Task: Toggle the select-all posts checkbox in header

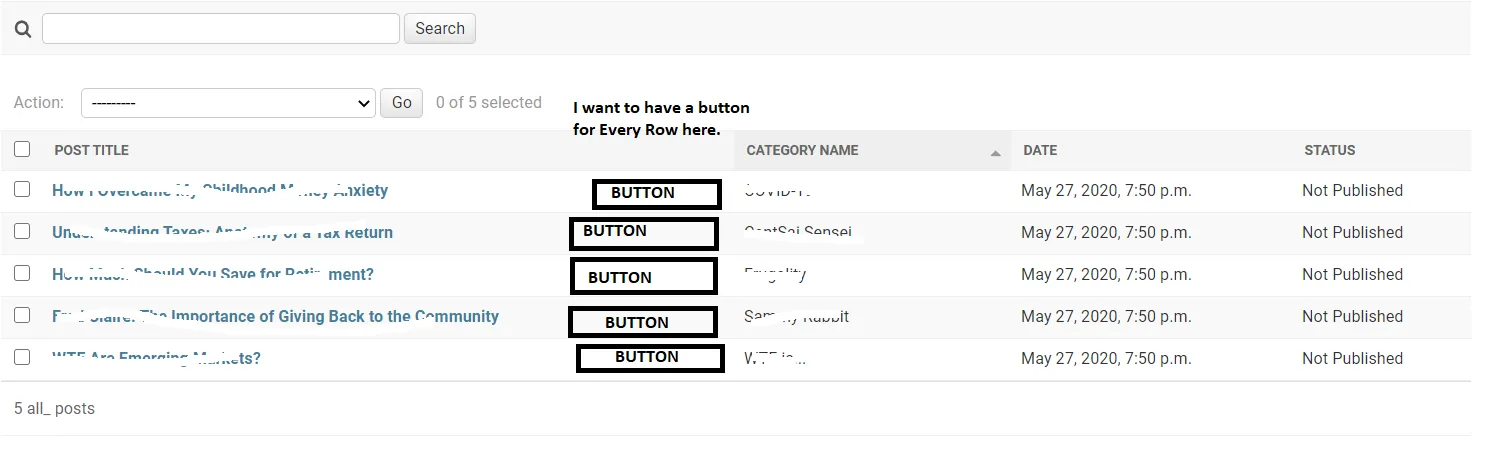Action: point(22,150)
